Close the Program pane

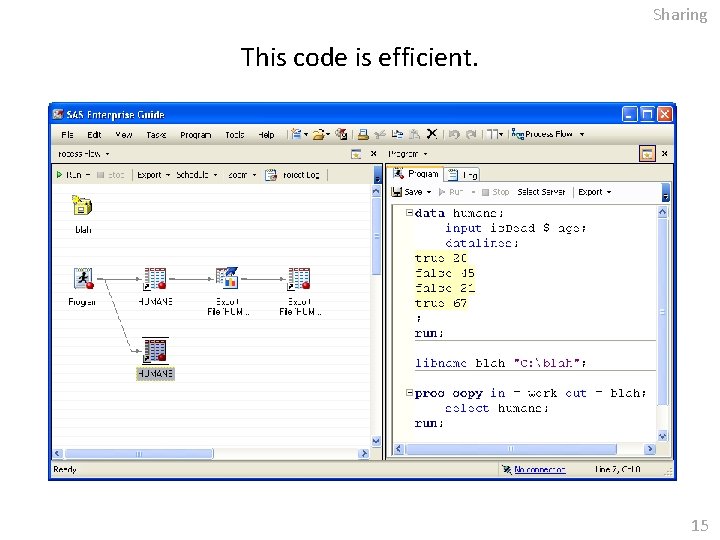click(664, 154)
